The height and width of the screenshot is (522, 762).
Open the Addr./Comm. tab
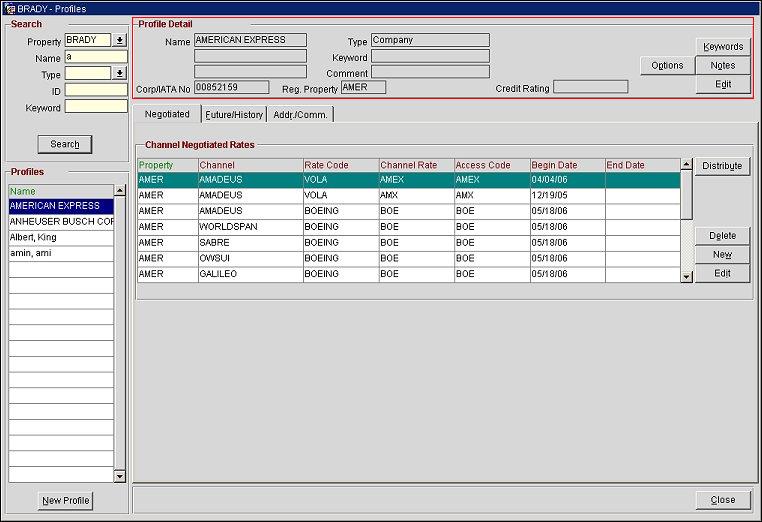(301, 115)
